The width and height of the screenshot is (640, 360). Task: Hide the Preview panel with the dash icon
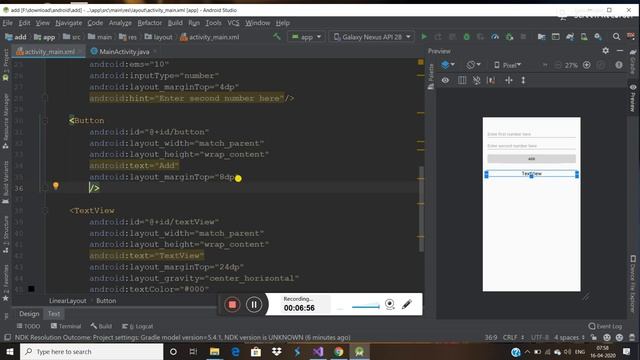[620, 51]
